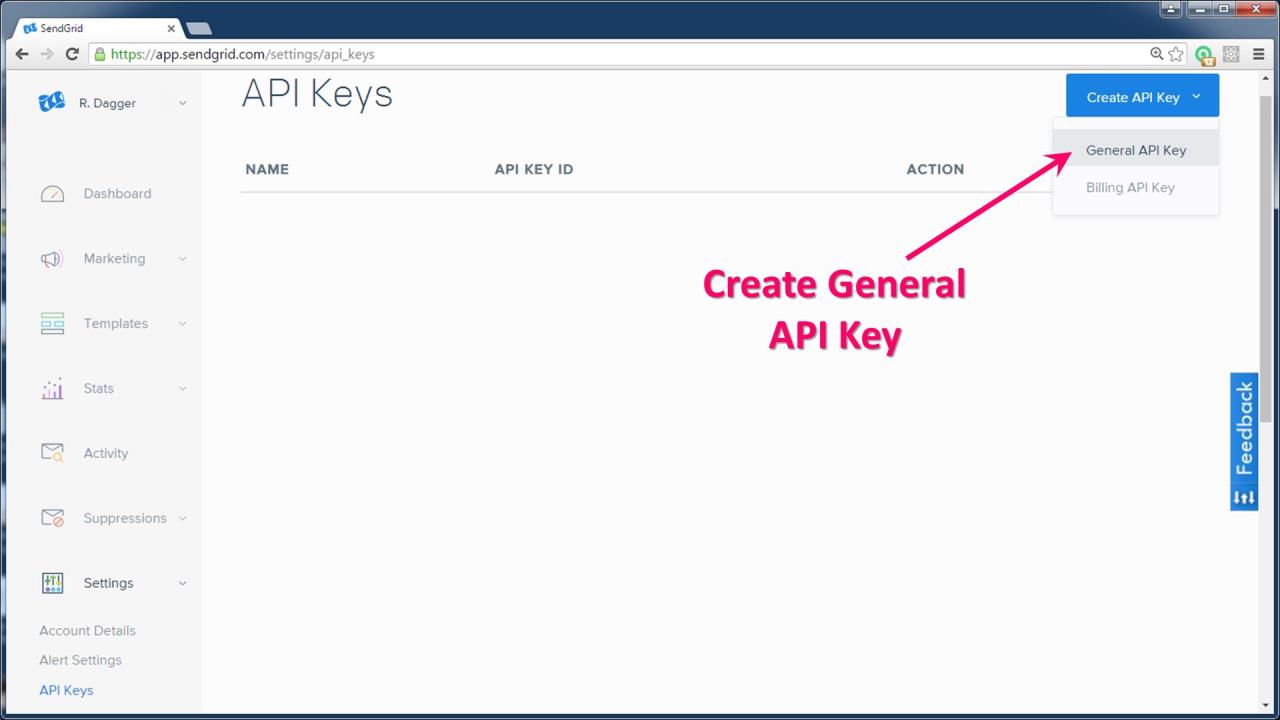Open a new browser tab
Viewport: 1280px width, 720px height.
click(x=198, y=28)
